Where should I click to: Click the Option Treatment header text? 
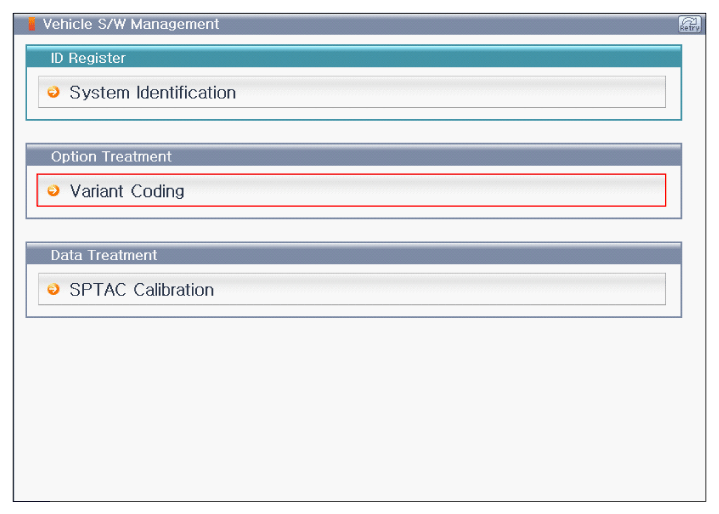tap(111, 157)
